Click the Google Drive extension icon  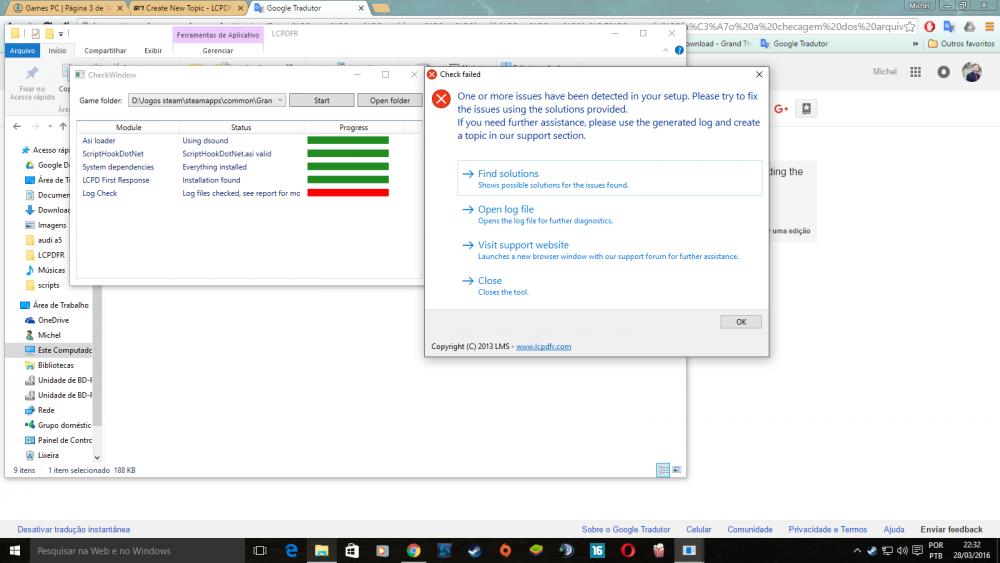[969, 27]
